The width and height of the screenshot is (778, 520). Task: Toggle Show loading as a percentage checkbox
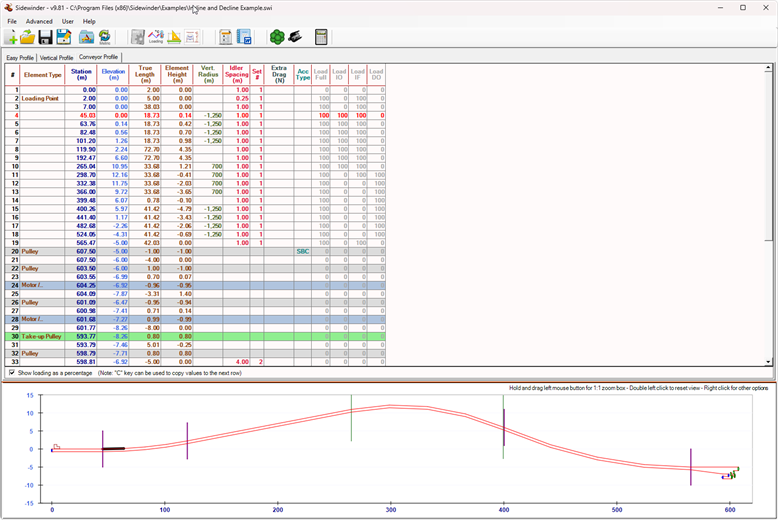(11, 372)
